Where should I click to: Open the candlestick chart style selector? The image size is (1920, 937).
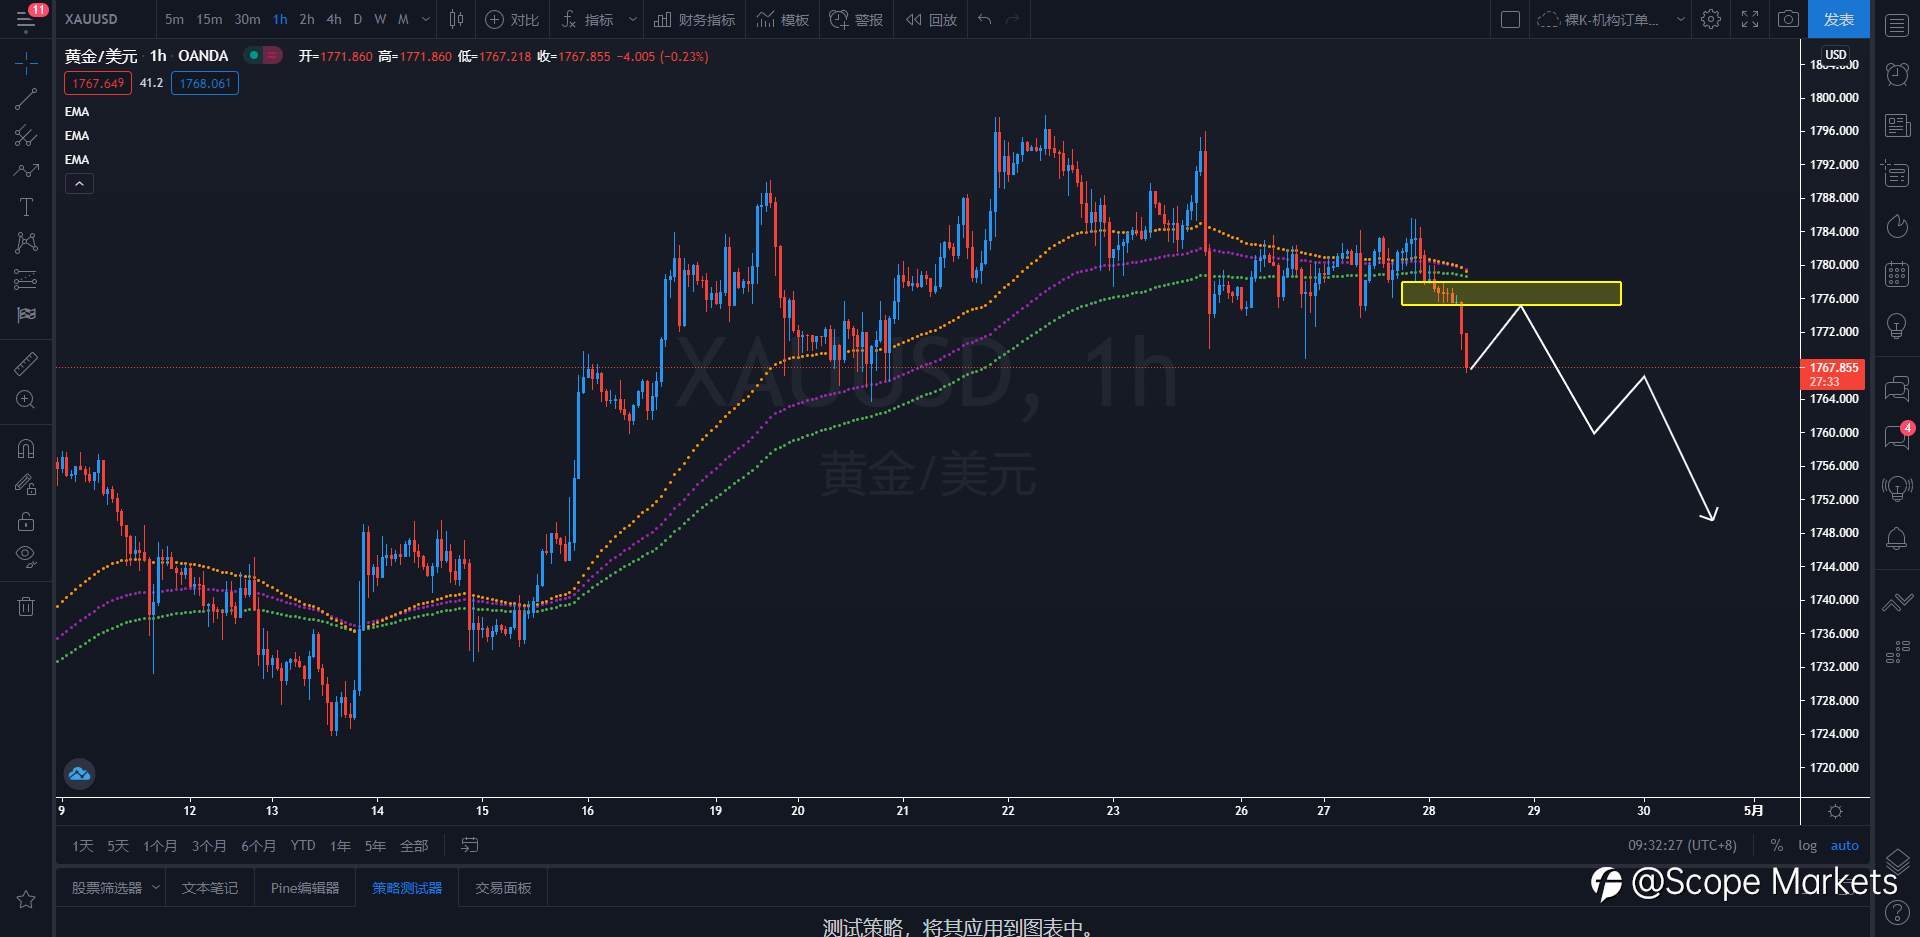457,19
